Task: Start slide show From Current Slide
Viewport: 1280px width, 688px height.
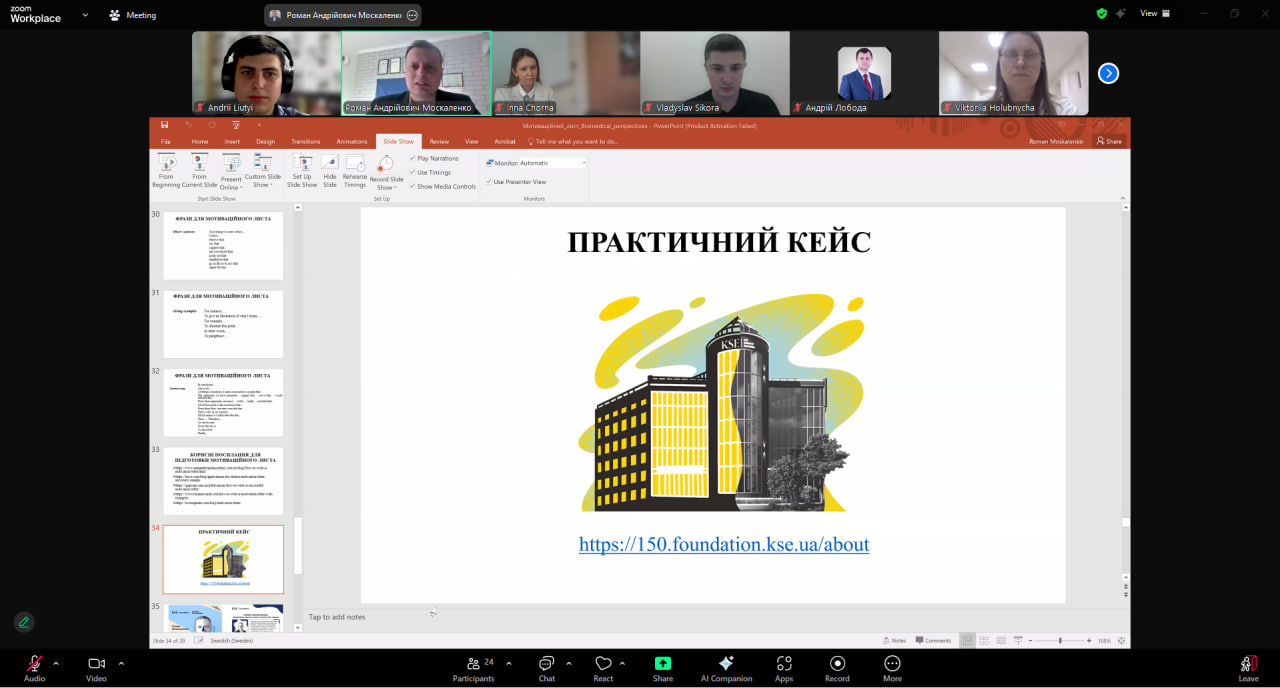Action: [200, 171]
